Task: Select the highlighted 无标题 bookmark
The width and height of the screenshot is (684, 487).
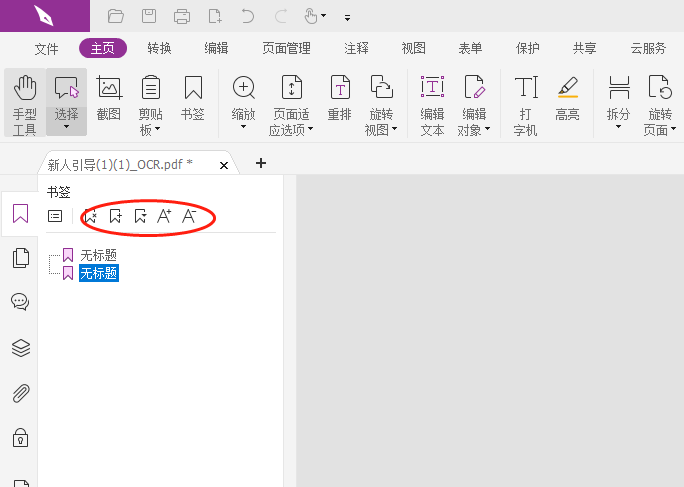Action: [99, 273]
